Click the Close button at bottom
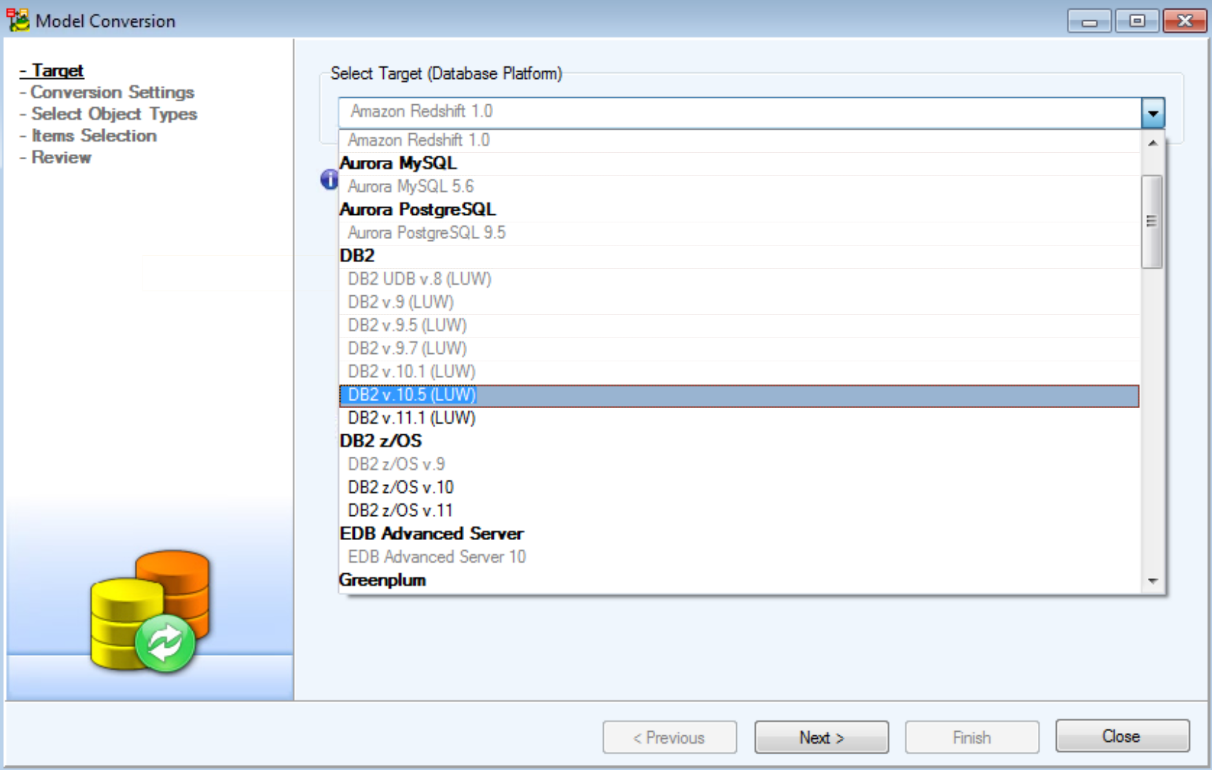 click(x=1122, y=736)
